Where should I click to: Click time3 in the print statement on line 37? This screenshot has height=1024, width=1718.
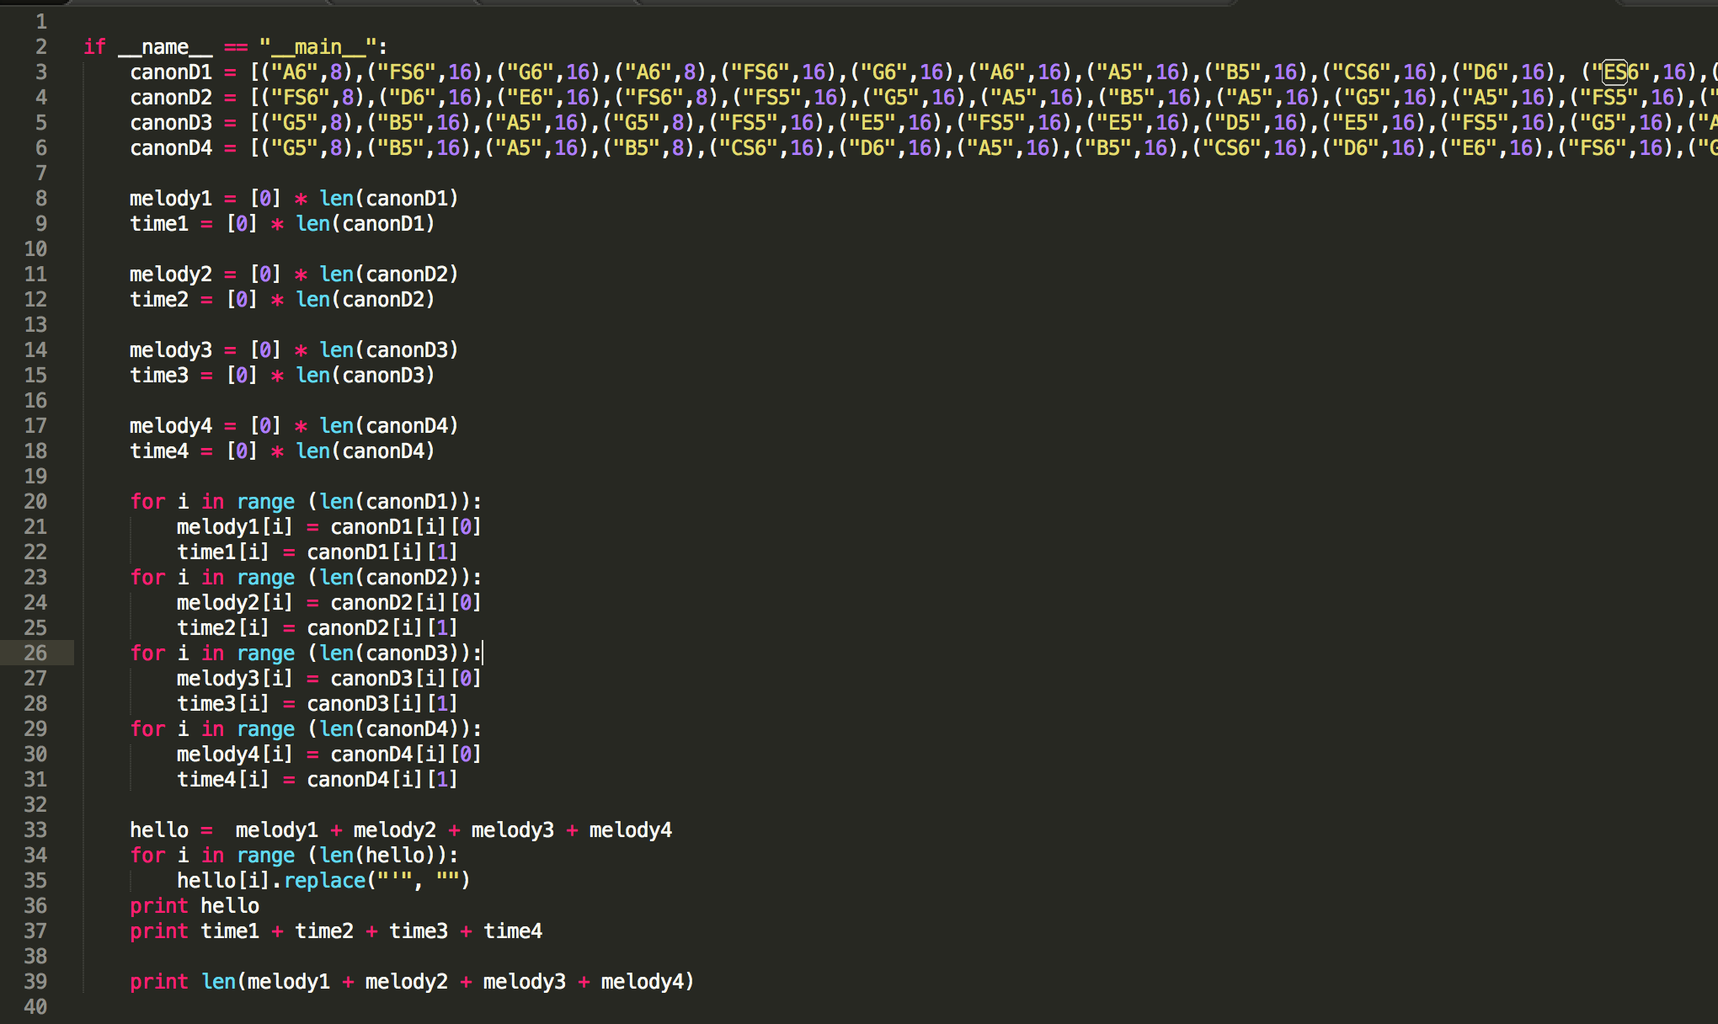tap(418, 931)
